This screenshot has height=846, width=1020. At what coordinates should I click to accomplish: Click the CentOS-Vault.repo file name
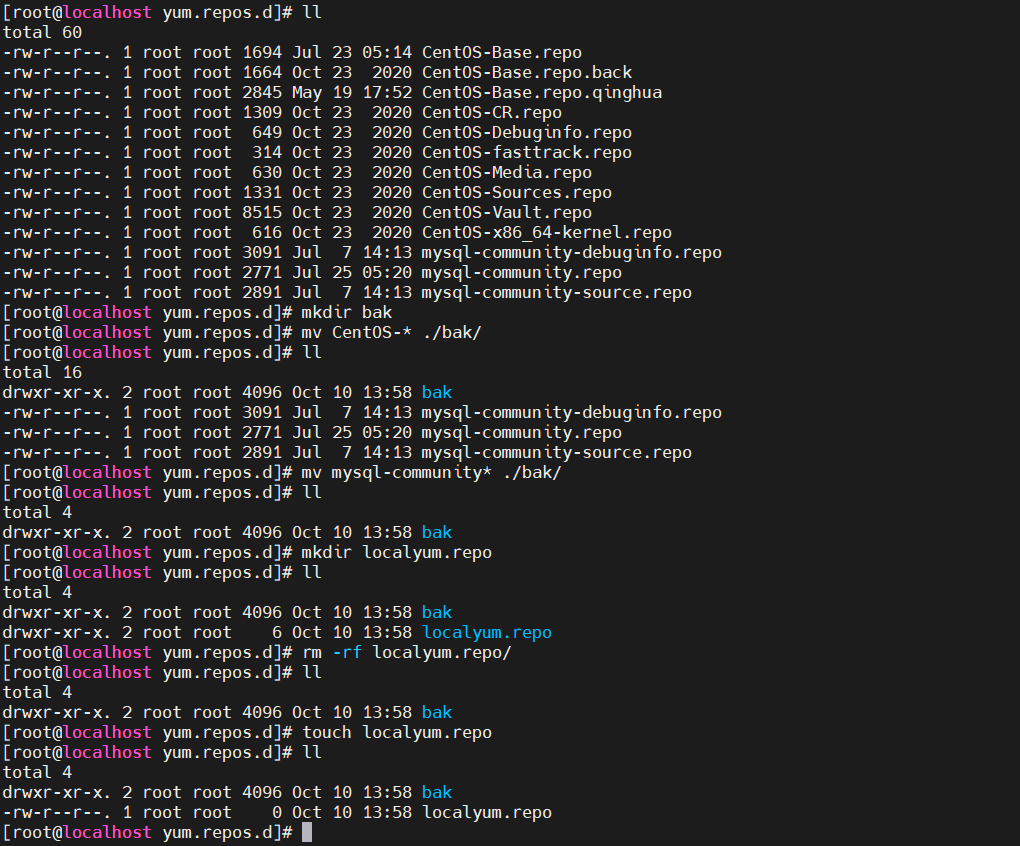click(507, 213)
